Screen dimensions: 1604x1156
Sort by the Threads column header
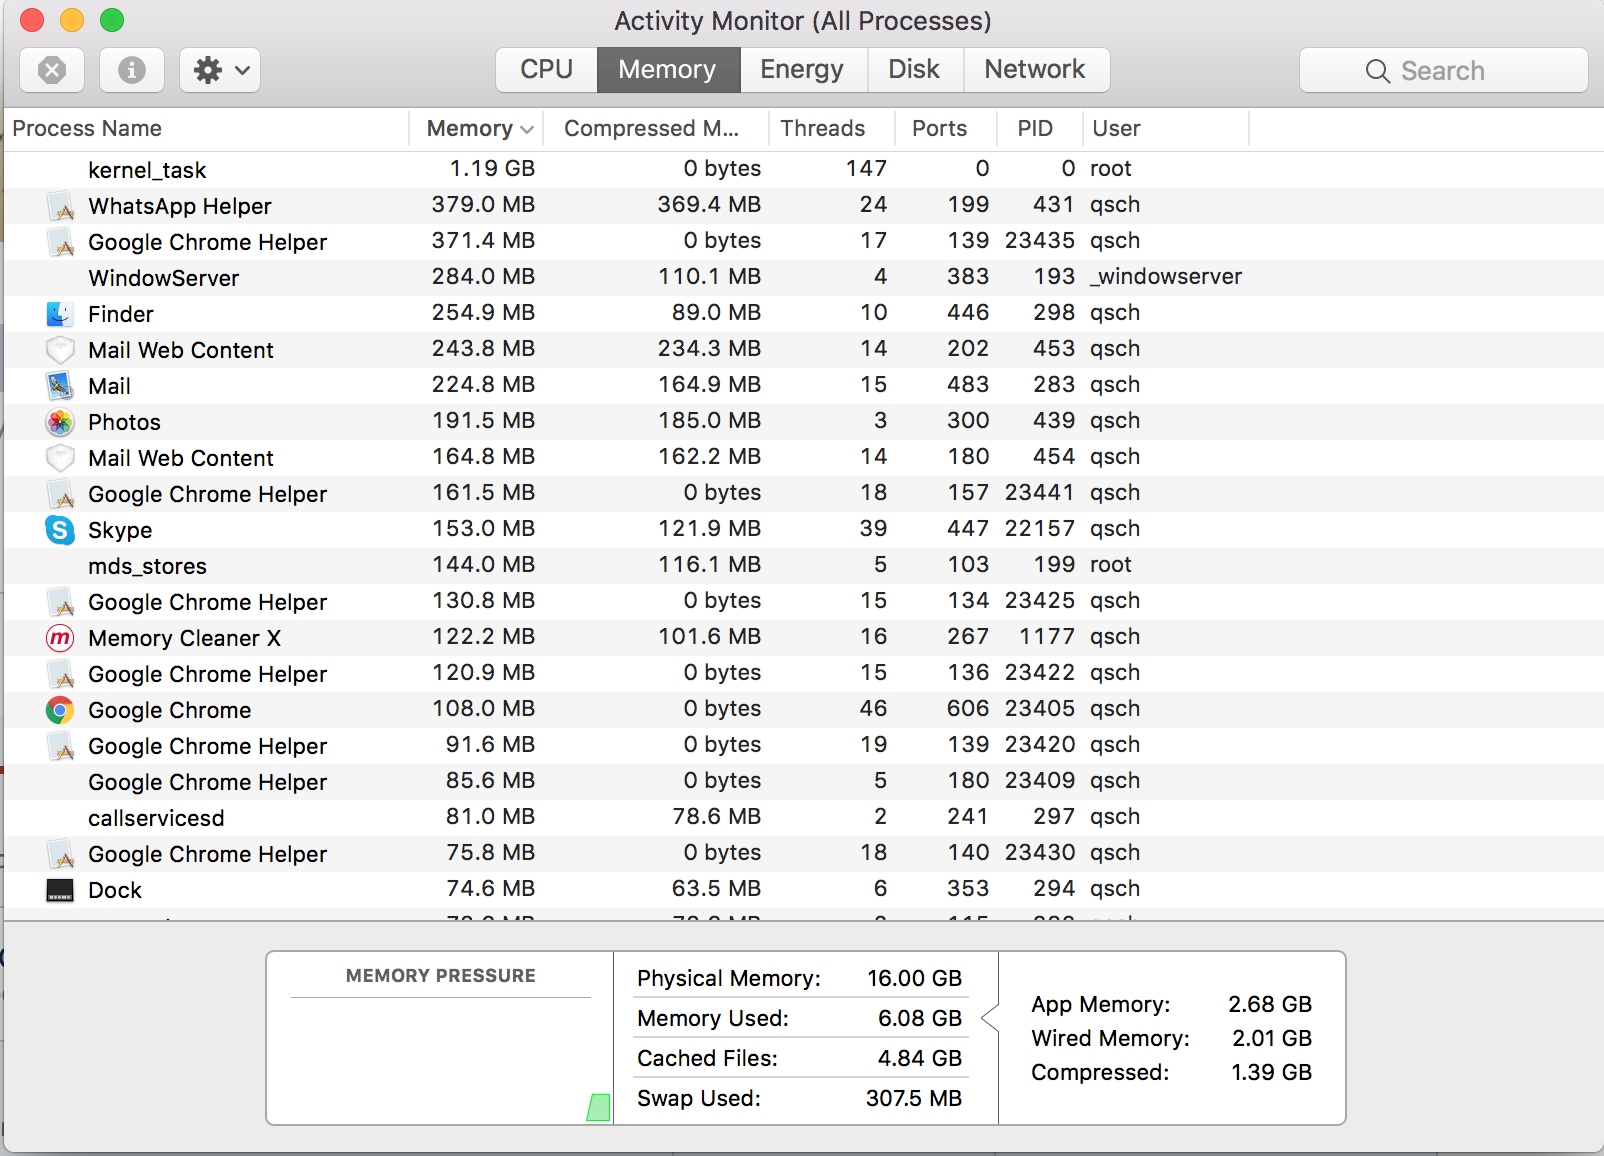pos(823,129)
